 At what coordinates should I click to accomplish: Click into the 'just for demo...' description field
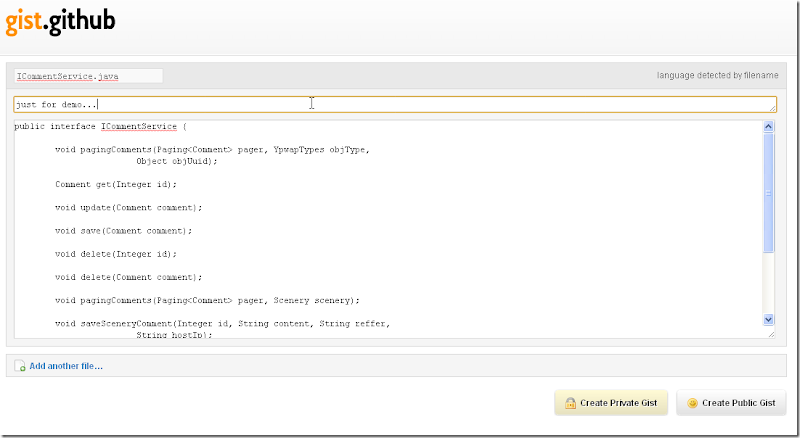click(x=390, y=104)
